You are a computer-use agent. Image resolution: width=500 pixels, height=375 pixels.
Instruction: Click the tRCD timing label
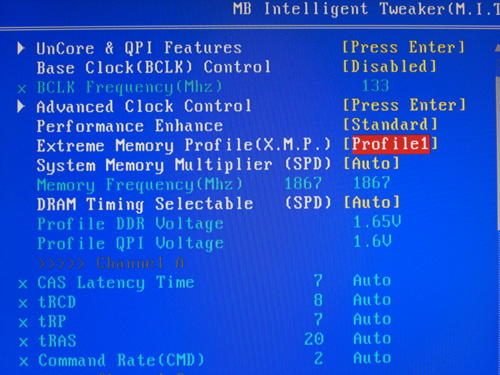(57, 302)
